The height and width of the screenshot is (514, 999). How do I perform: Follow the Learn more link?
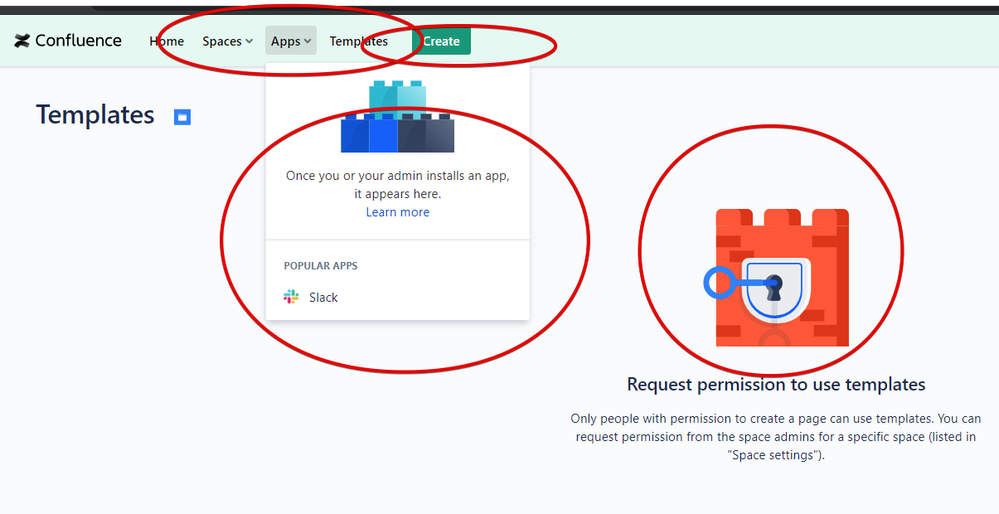tap(398, 212)
